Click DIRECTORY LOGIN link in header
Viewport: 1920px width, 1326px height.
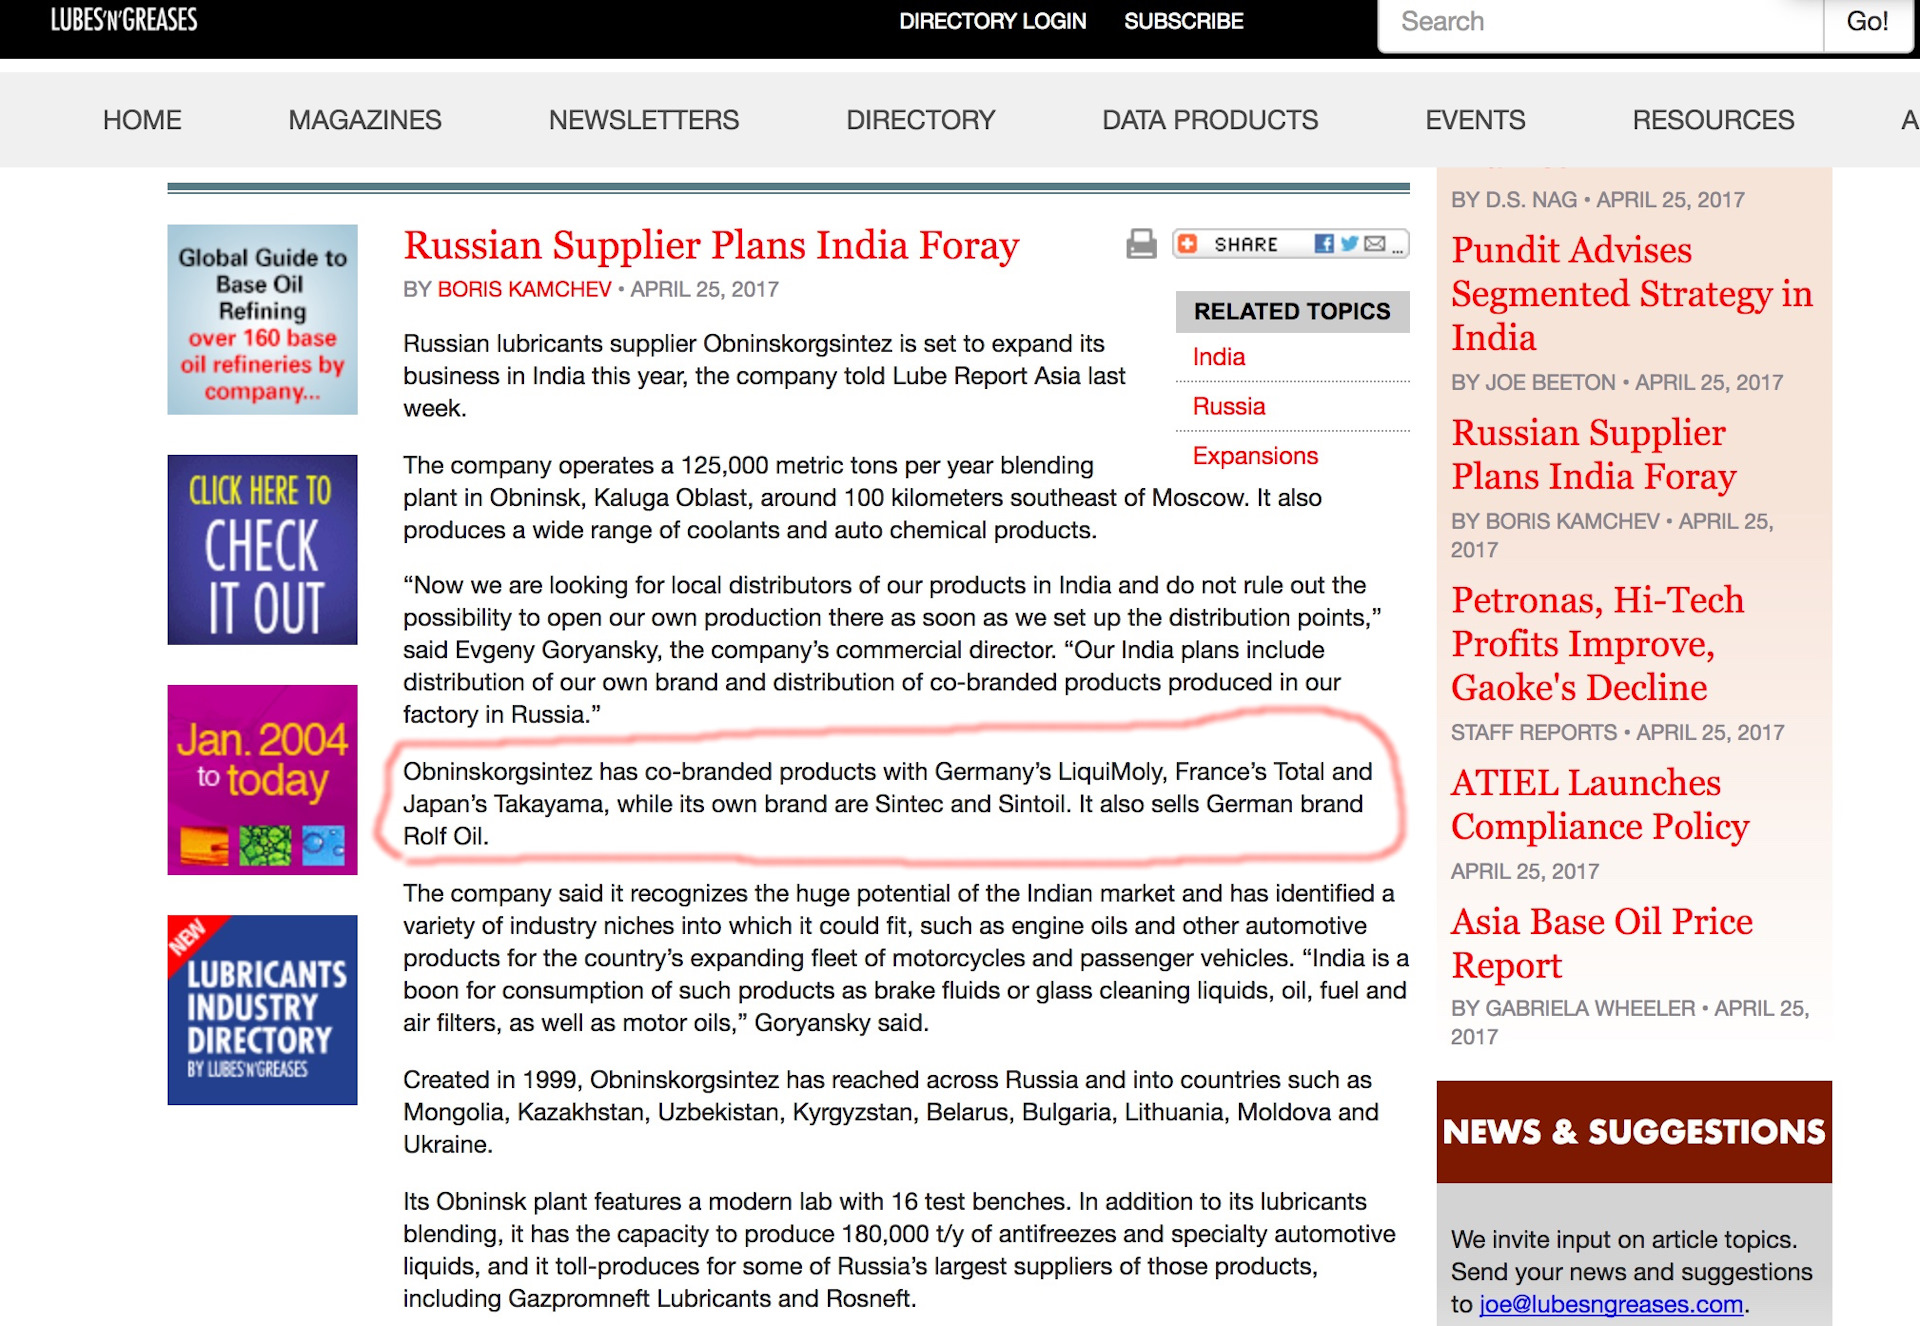(x=992, y=21)
